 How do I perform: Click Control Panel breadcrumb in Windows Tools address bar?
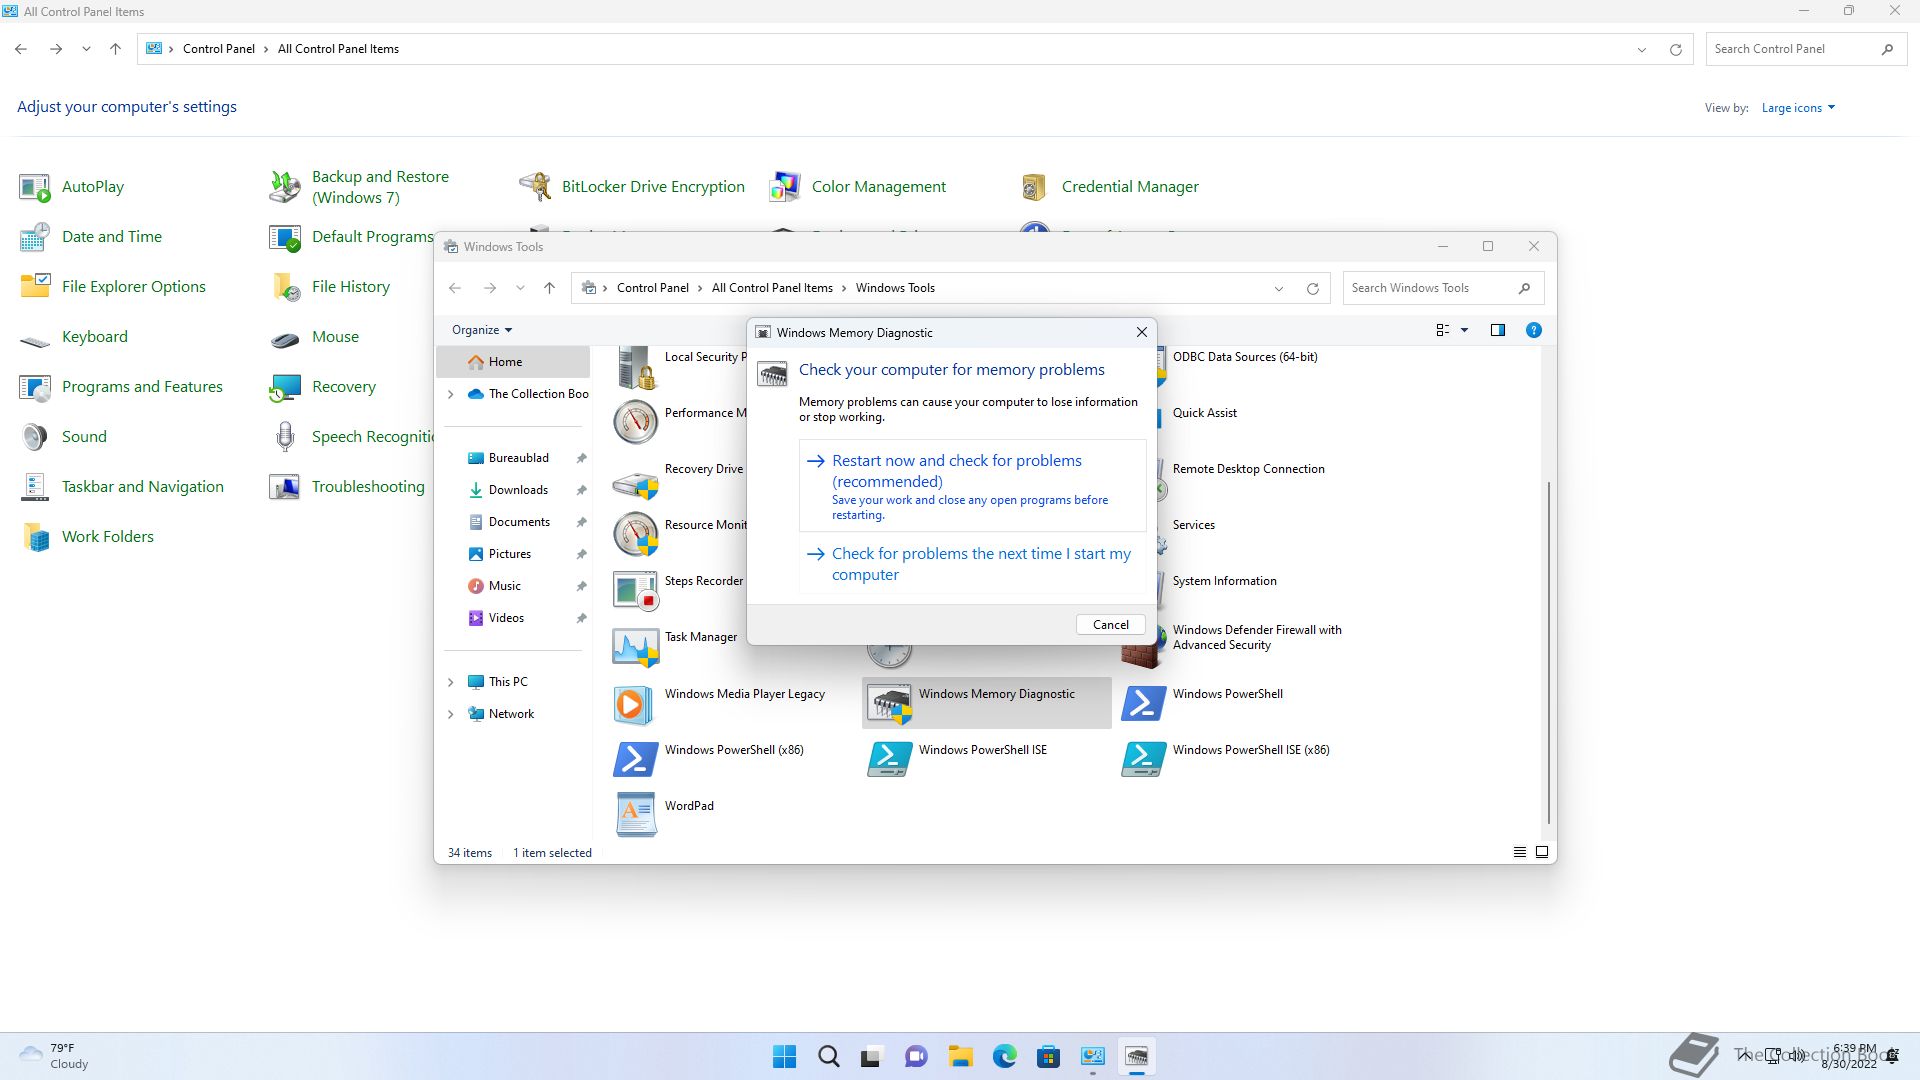(652, 288)
